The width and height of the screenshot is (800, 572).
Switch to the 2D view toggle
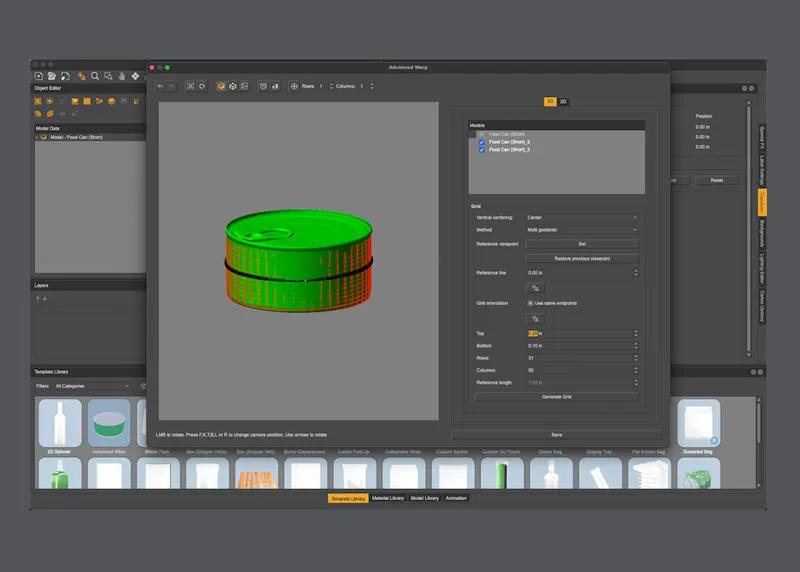click(563, 102)
